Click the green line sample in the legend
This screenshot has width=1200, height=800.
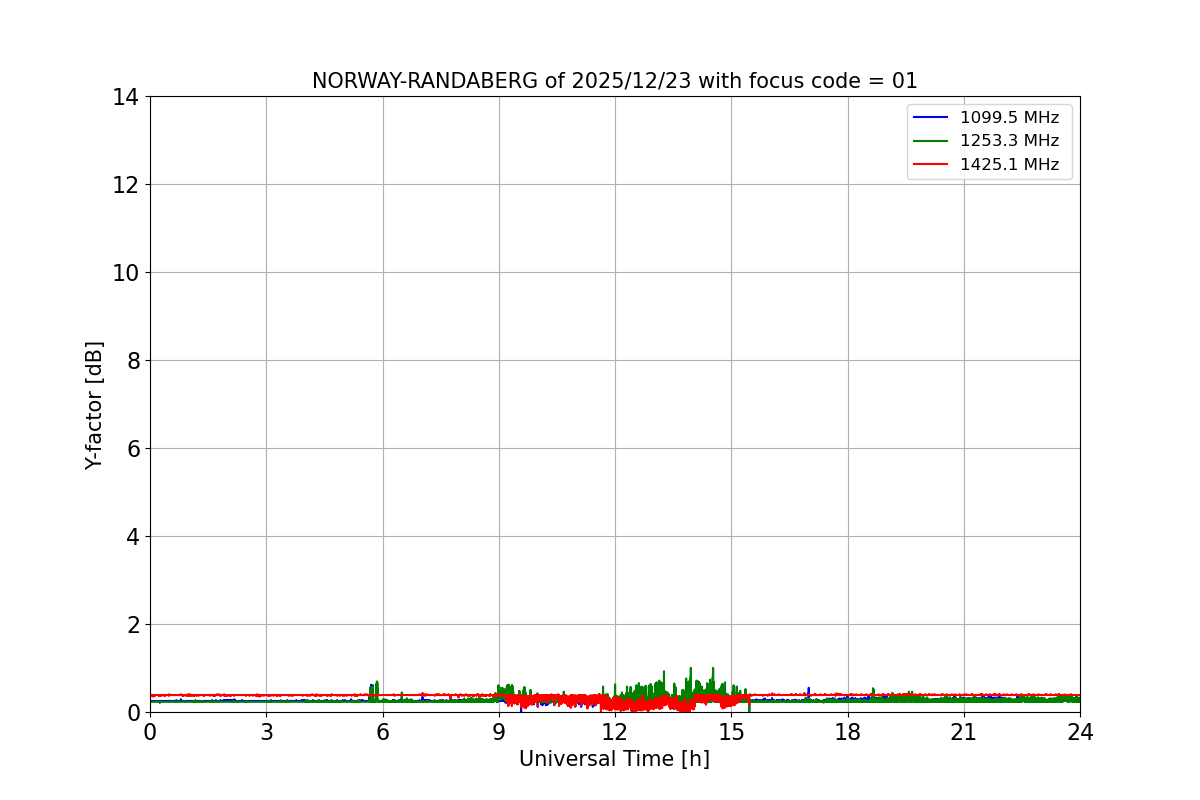coord(931,142)
